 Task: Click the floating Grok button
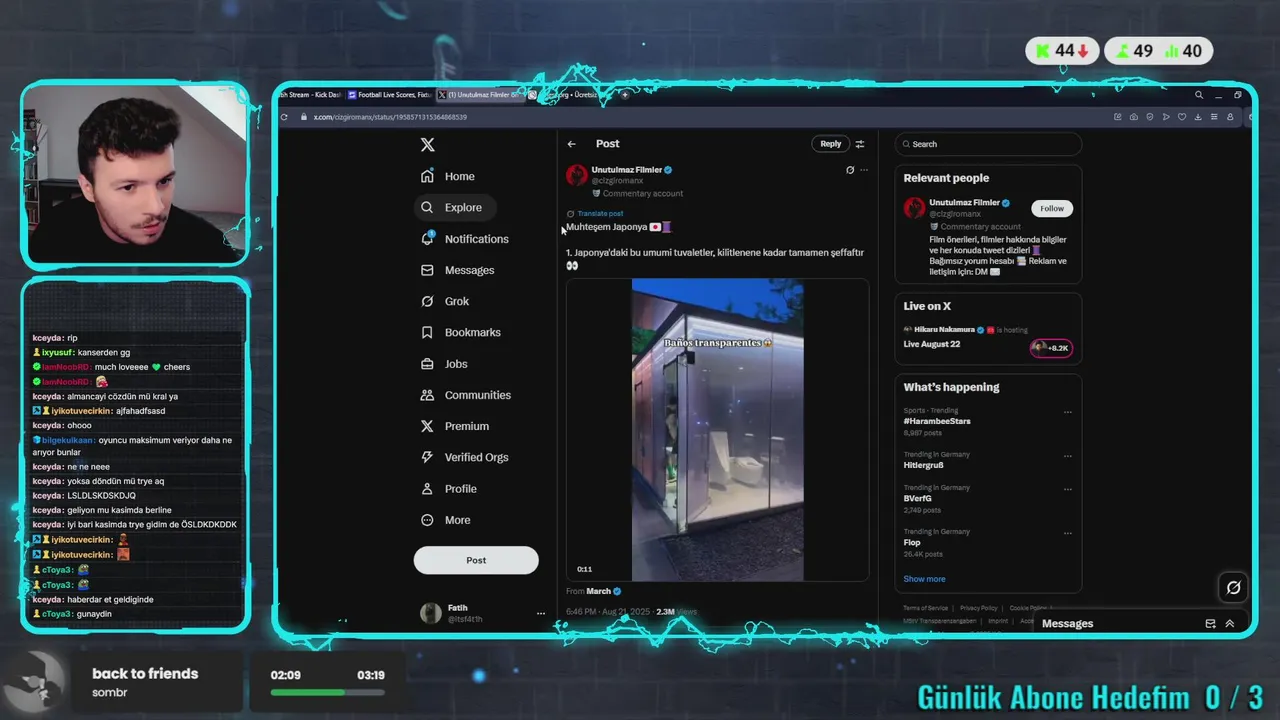coord(1233,587)
